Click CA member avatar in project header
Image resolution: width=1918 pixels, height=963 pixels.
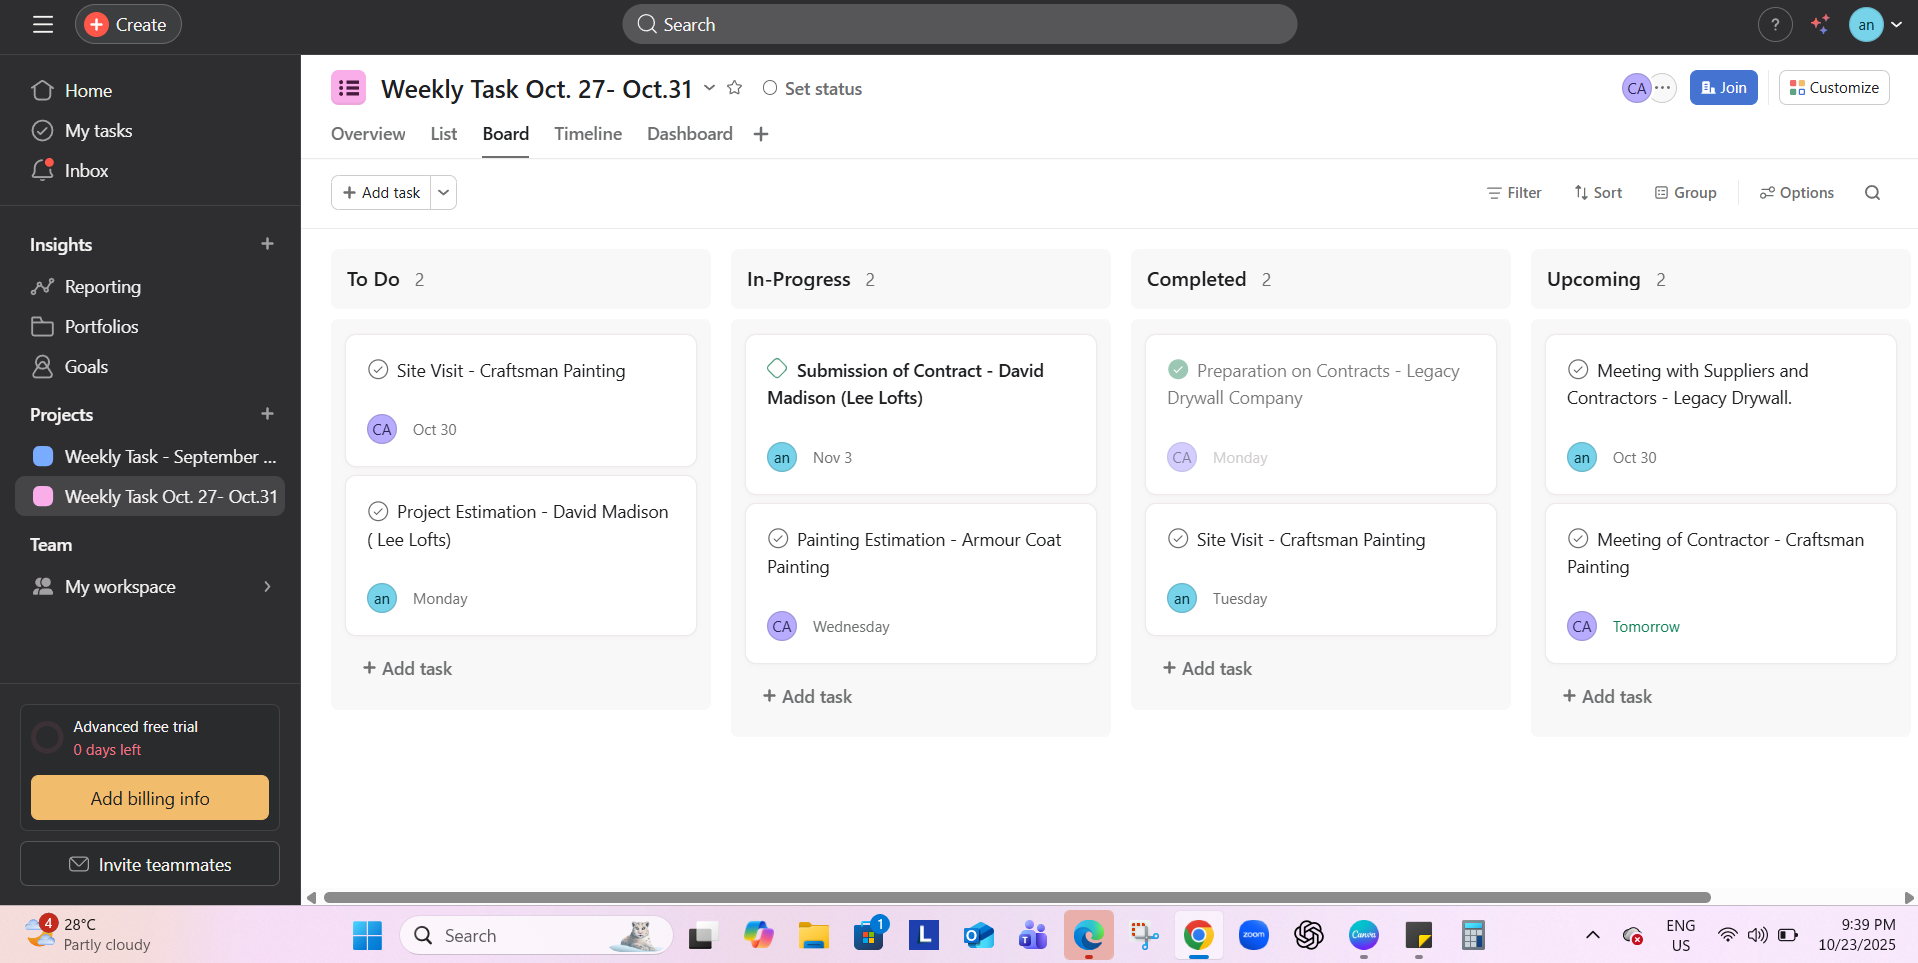tap(1636, 88)
